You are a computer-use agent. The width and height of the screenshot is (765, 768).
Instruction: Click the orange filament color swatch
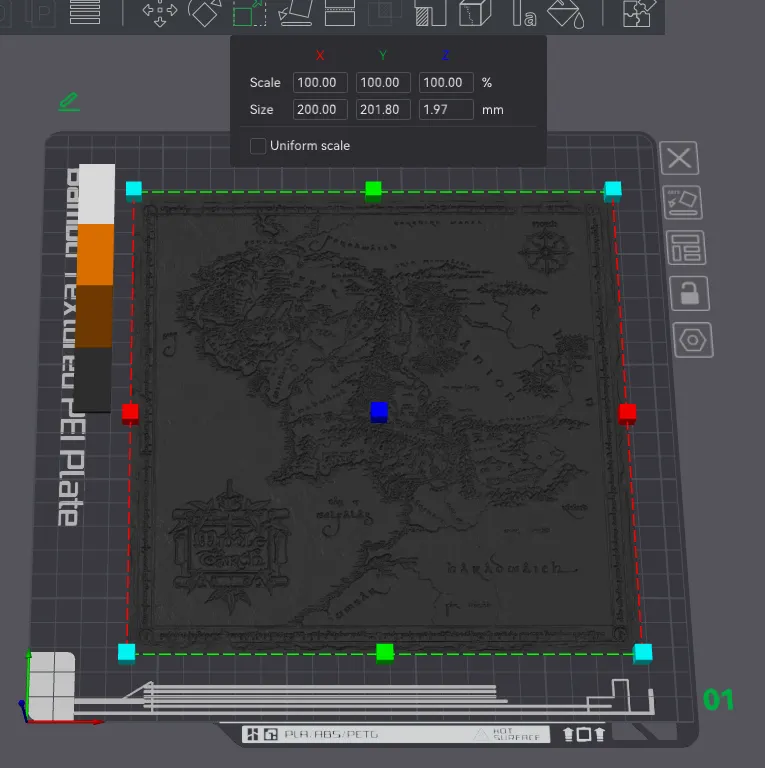[96, 255]
